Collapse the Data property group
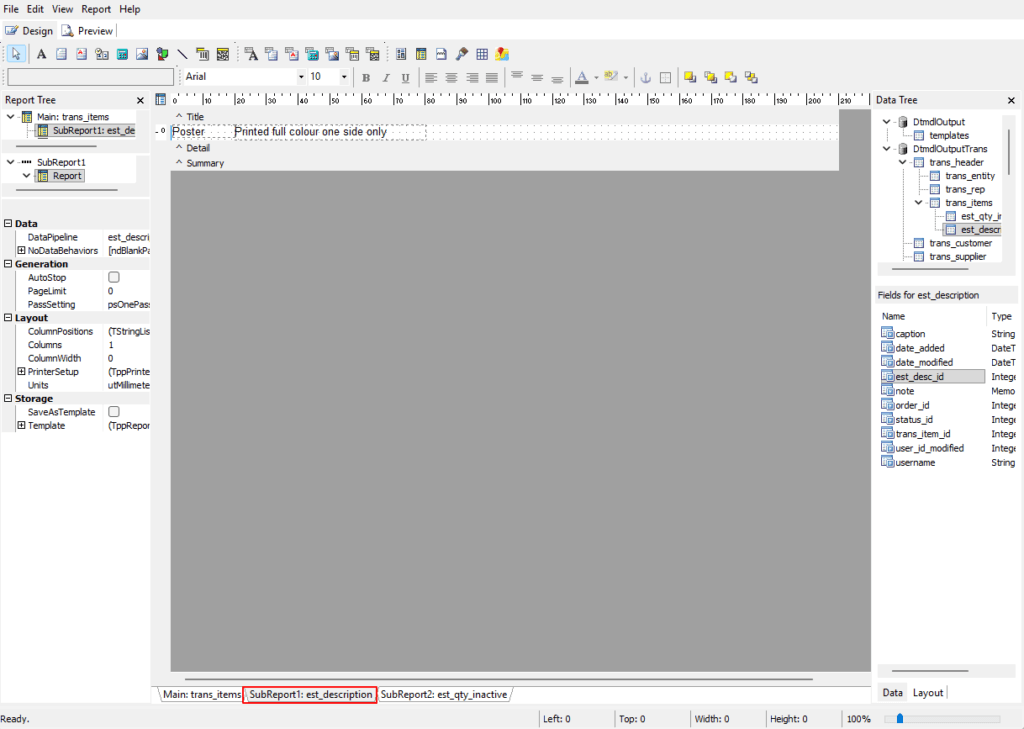The width and height of the screenshot is (1024, 729). point(8,224)
